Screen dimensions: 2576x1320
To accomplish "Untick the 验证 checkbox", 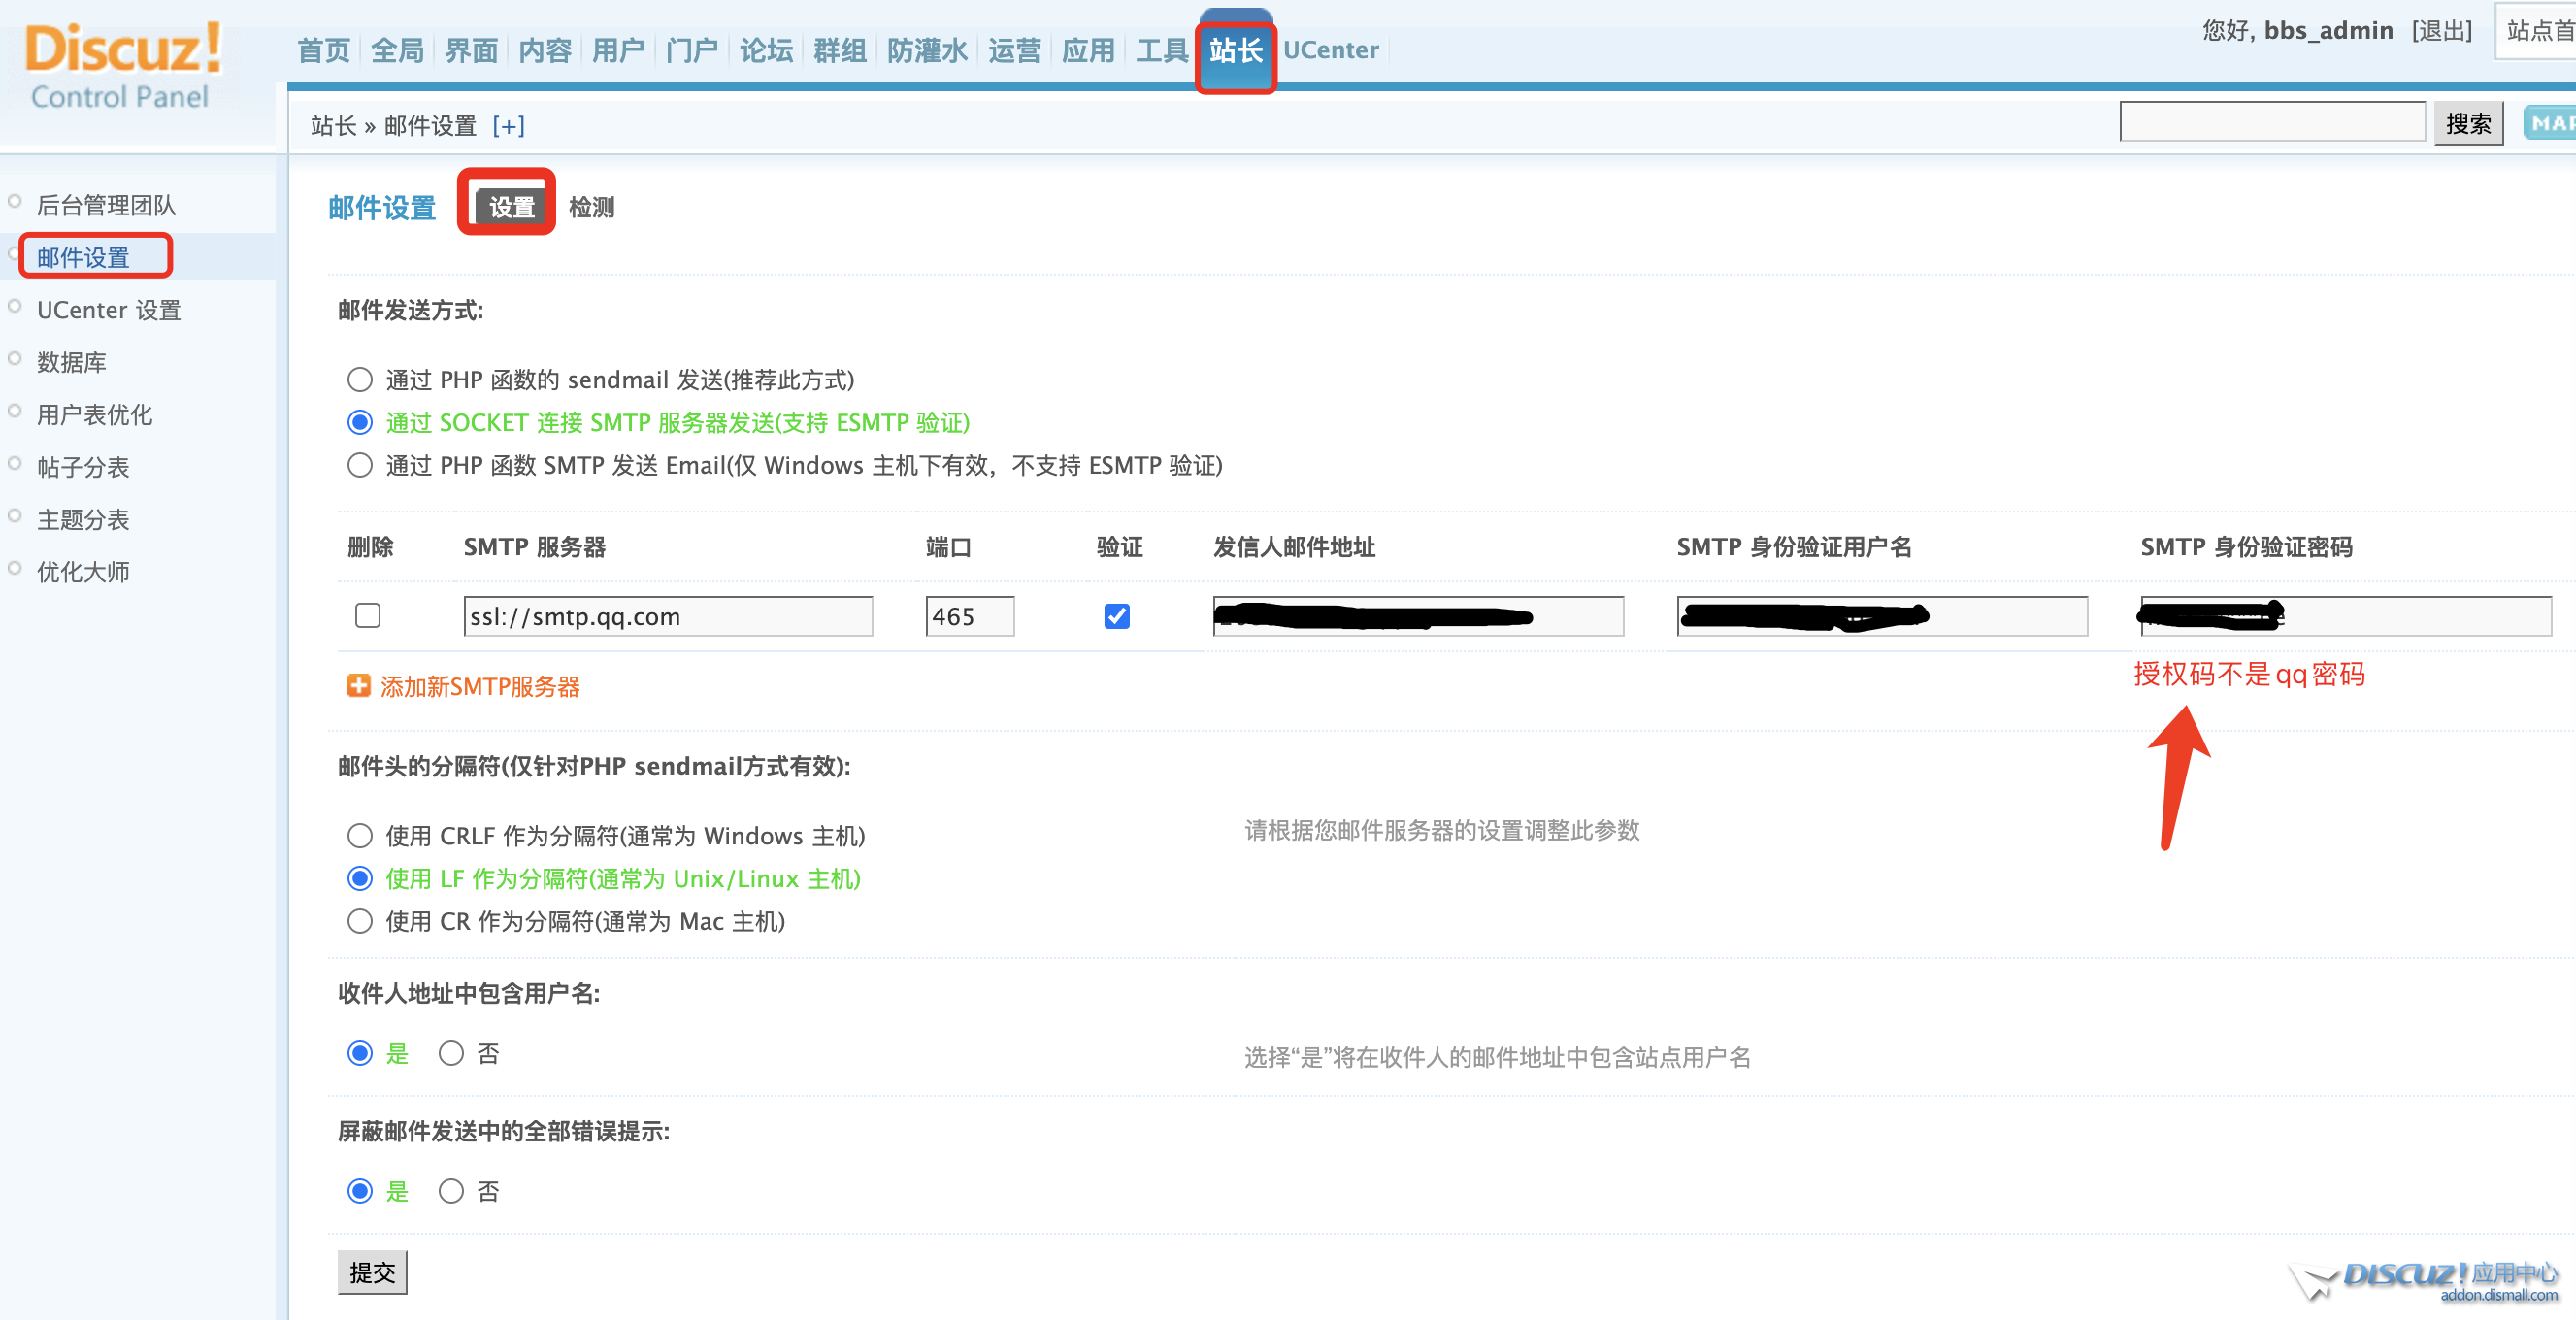I will pos(1116,616).
